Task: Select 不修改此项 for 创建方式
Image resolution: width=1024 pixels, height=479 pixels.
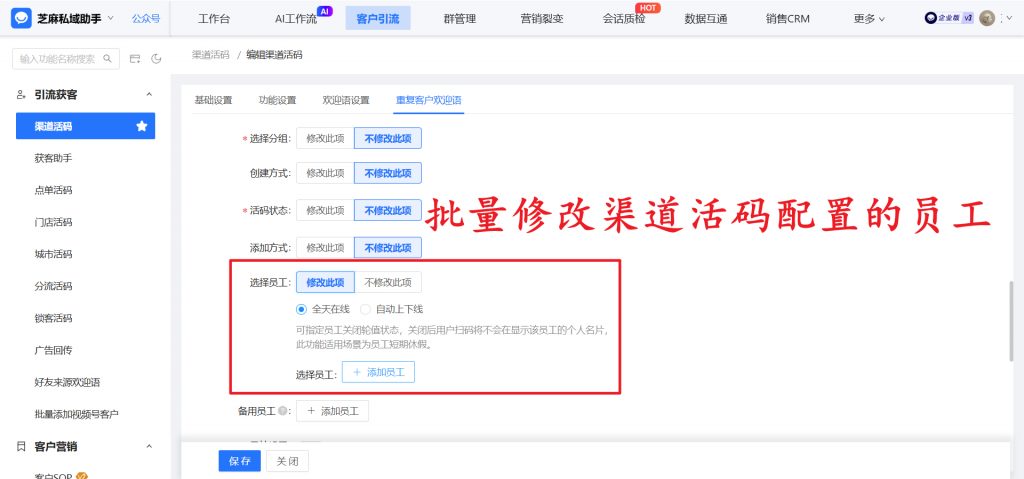Action: pyautogui.click(x=388, y=173)
